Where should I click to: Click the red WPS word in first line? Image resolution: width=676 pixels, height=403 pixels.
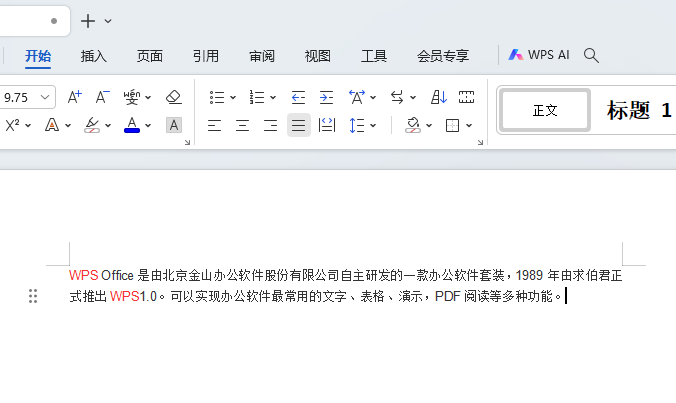(x=84, y=275)
